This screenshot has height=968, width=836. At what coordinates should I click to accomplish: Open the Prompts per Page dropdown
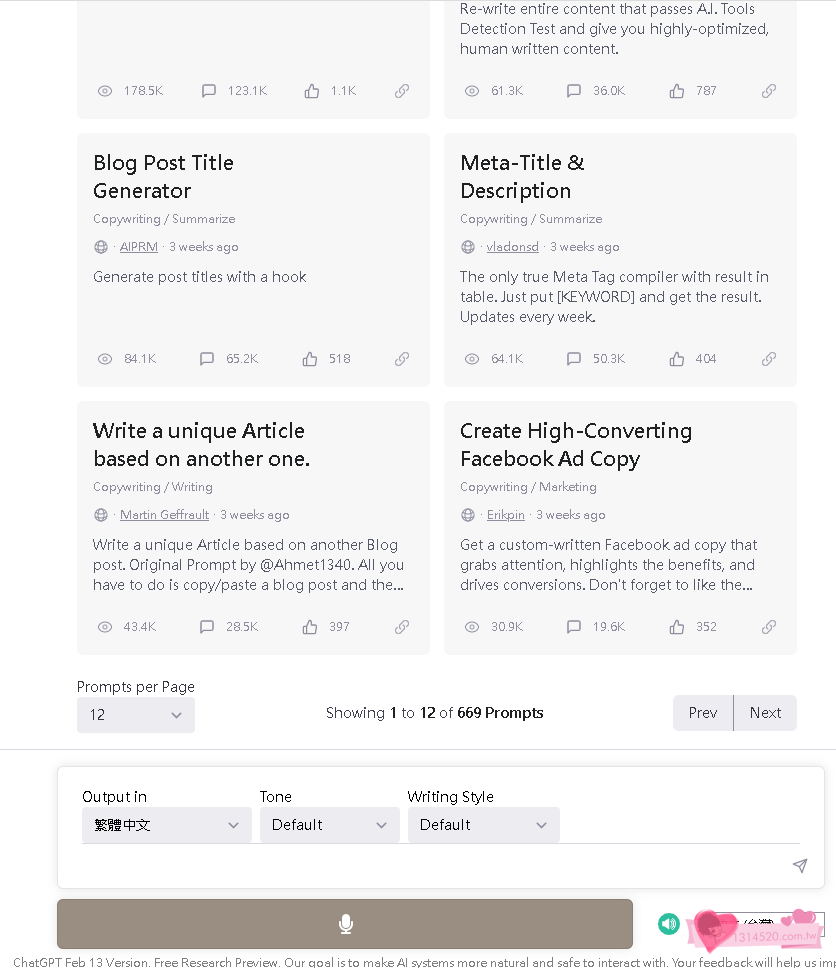point(136,715)
